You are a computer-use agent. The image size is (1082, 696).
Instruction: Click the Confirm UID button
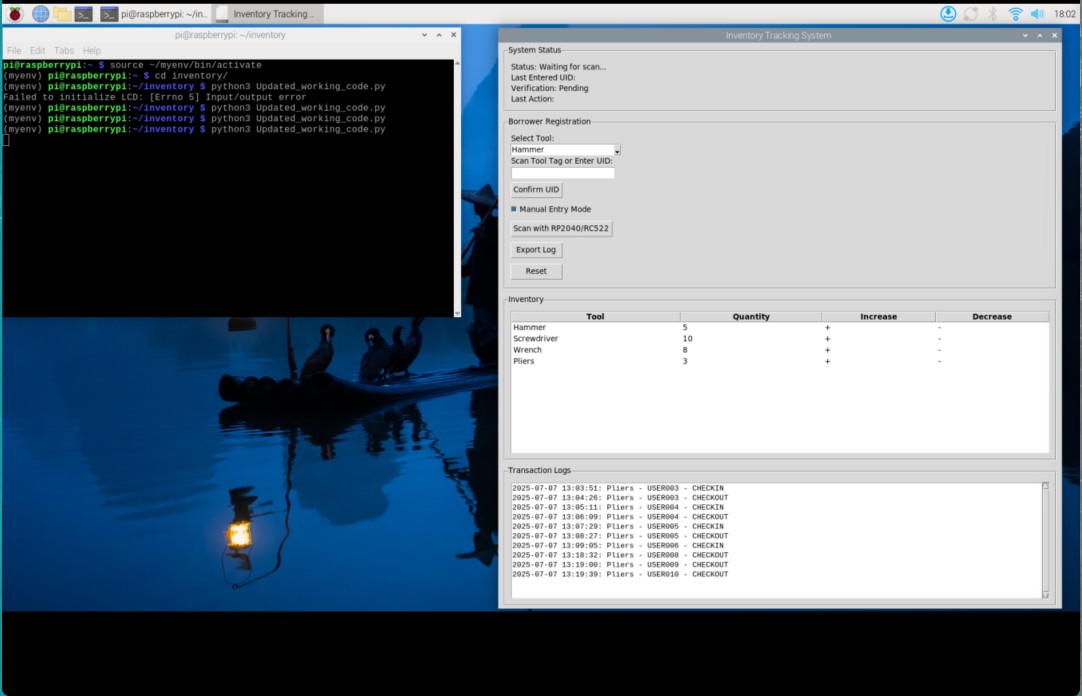[536, 190]
